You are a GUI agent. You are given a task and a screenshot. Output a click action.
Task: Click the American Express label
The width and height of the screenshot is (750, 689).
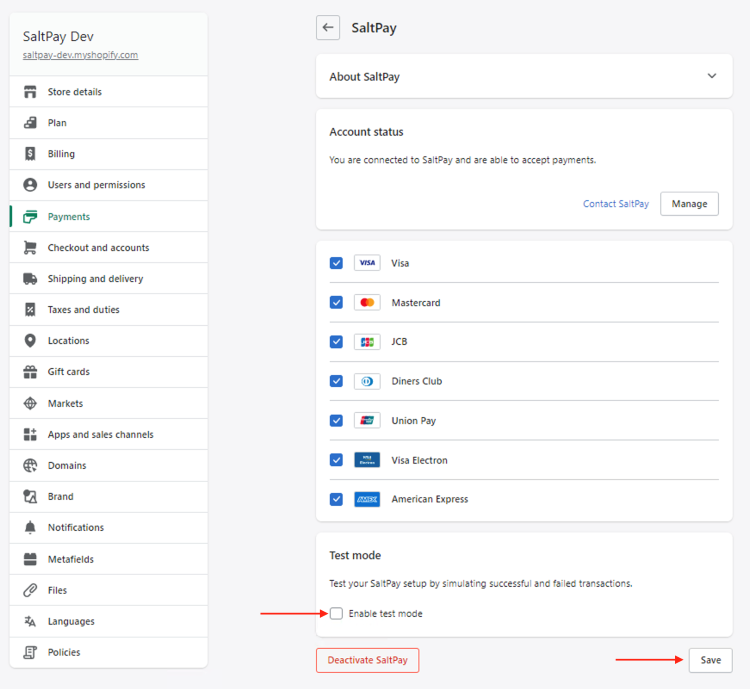(430, 499)
